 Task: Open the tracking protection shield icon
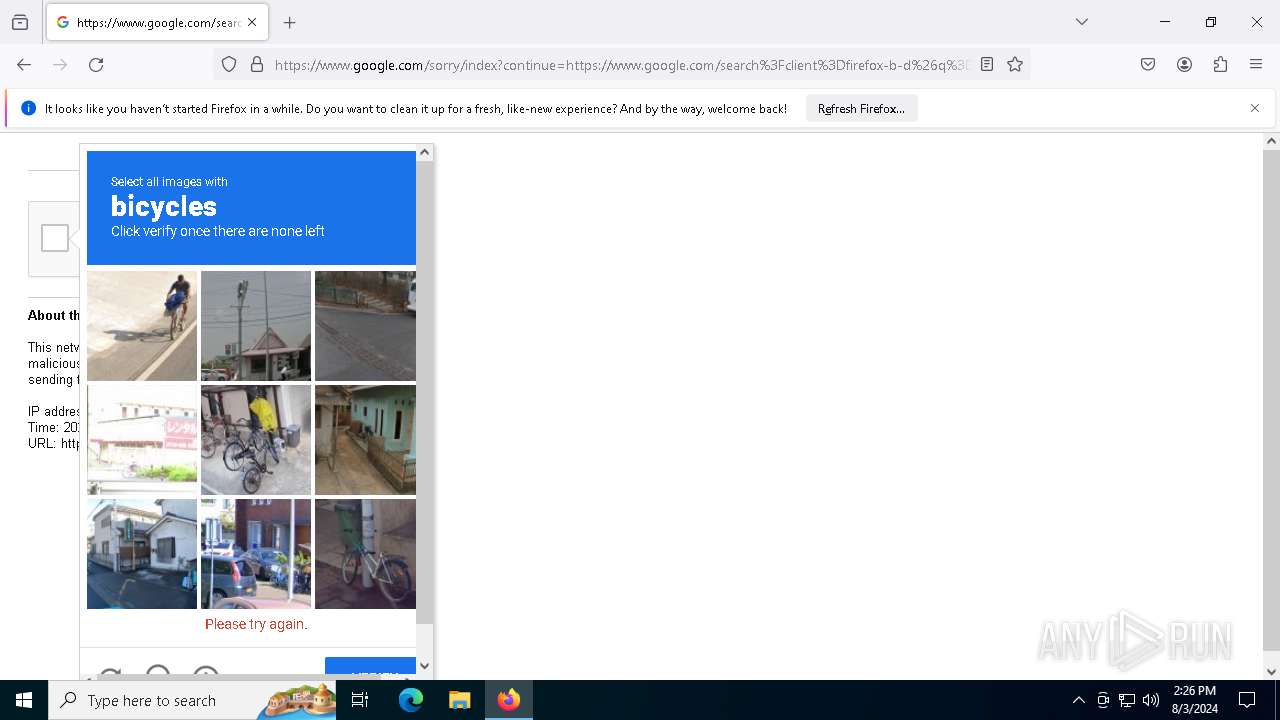[229, 64]
